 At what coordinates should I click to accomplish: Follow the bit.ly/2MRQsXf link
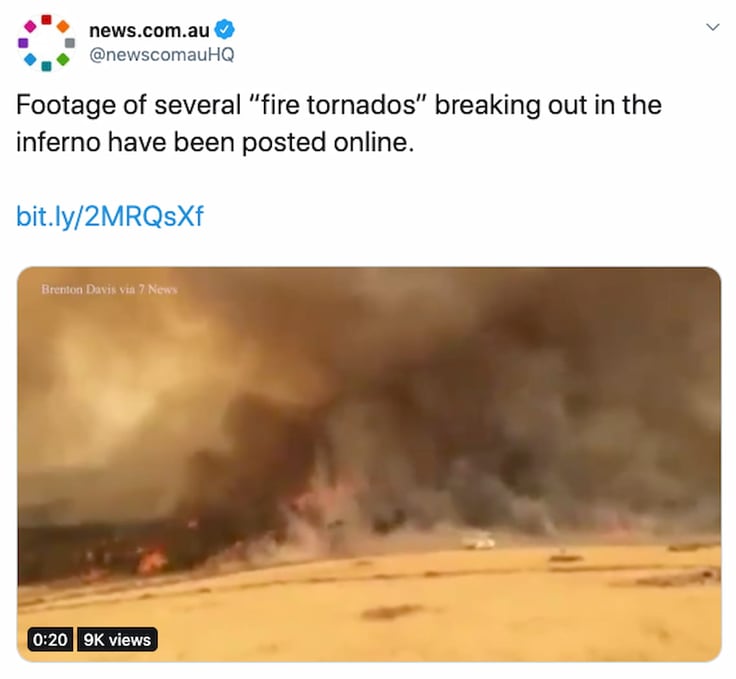pyautogui.click(x=110, y=216)
